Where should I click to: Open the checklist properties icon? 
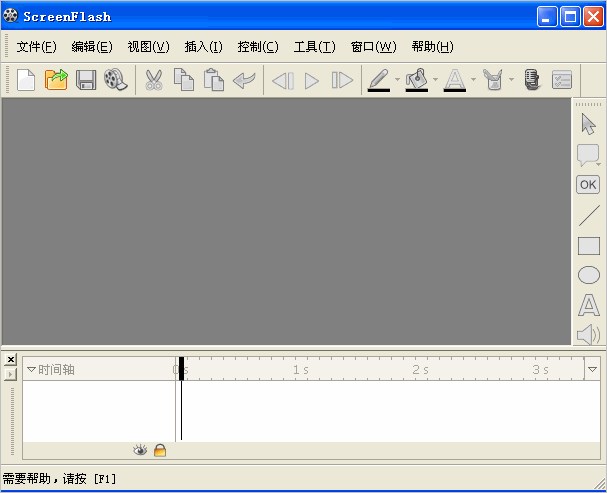click(562, 80)
